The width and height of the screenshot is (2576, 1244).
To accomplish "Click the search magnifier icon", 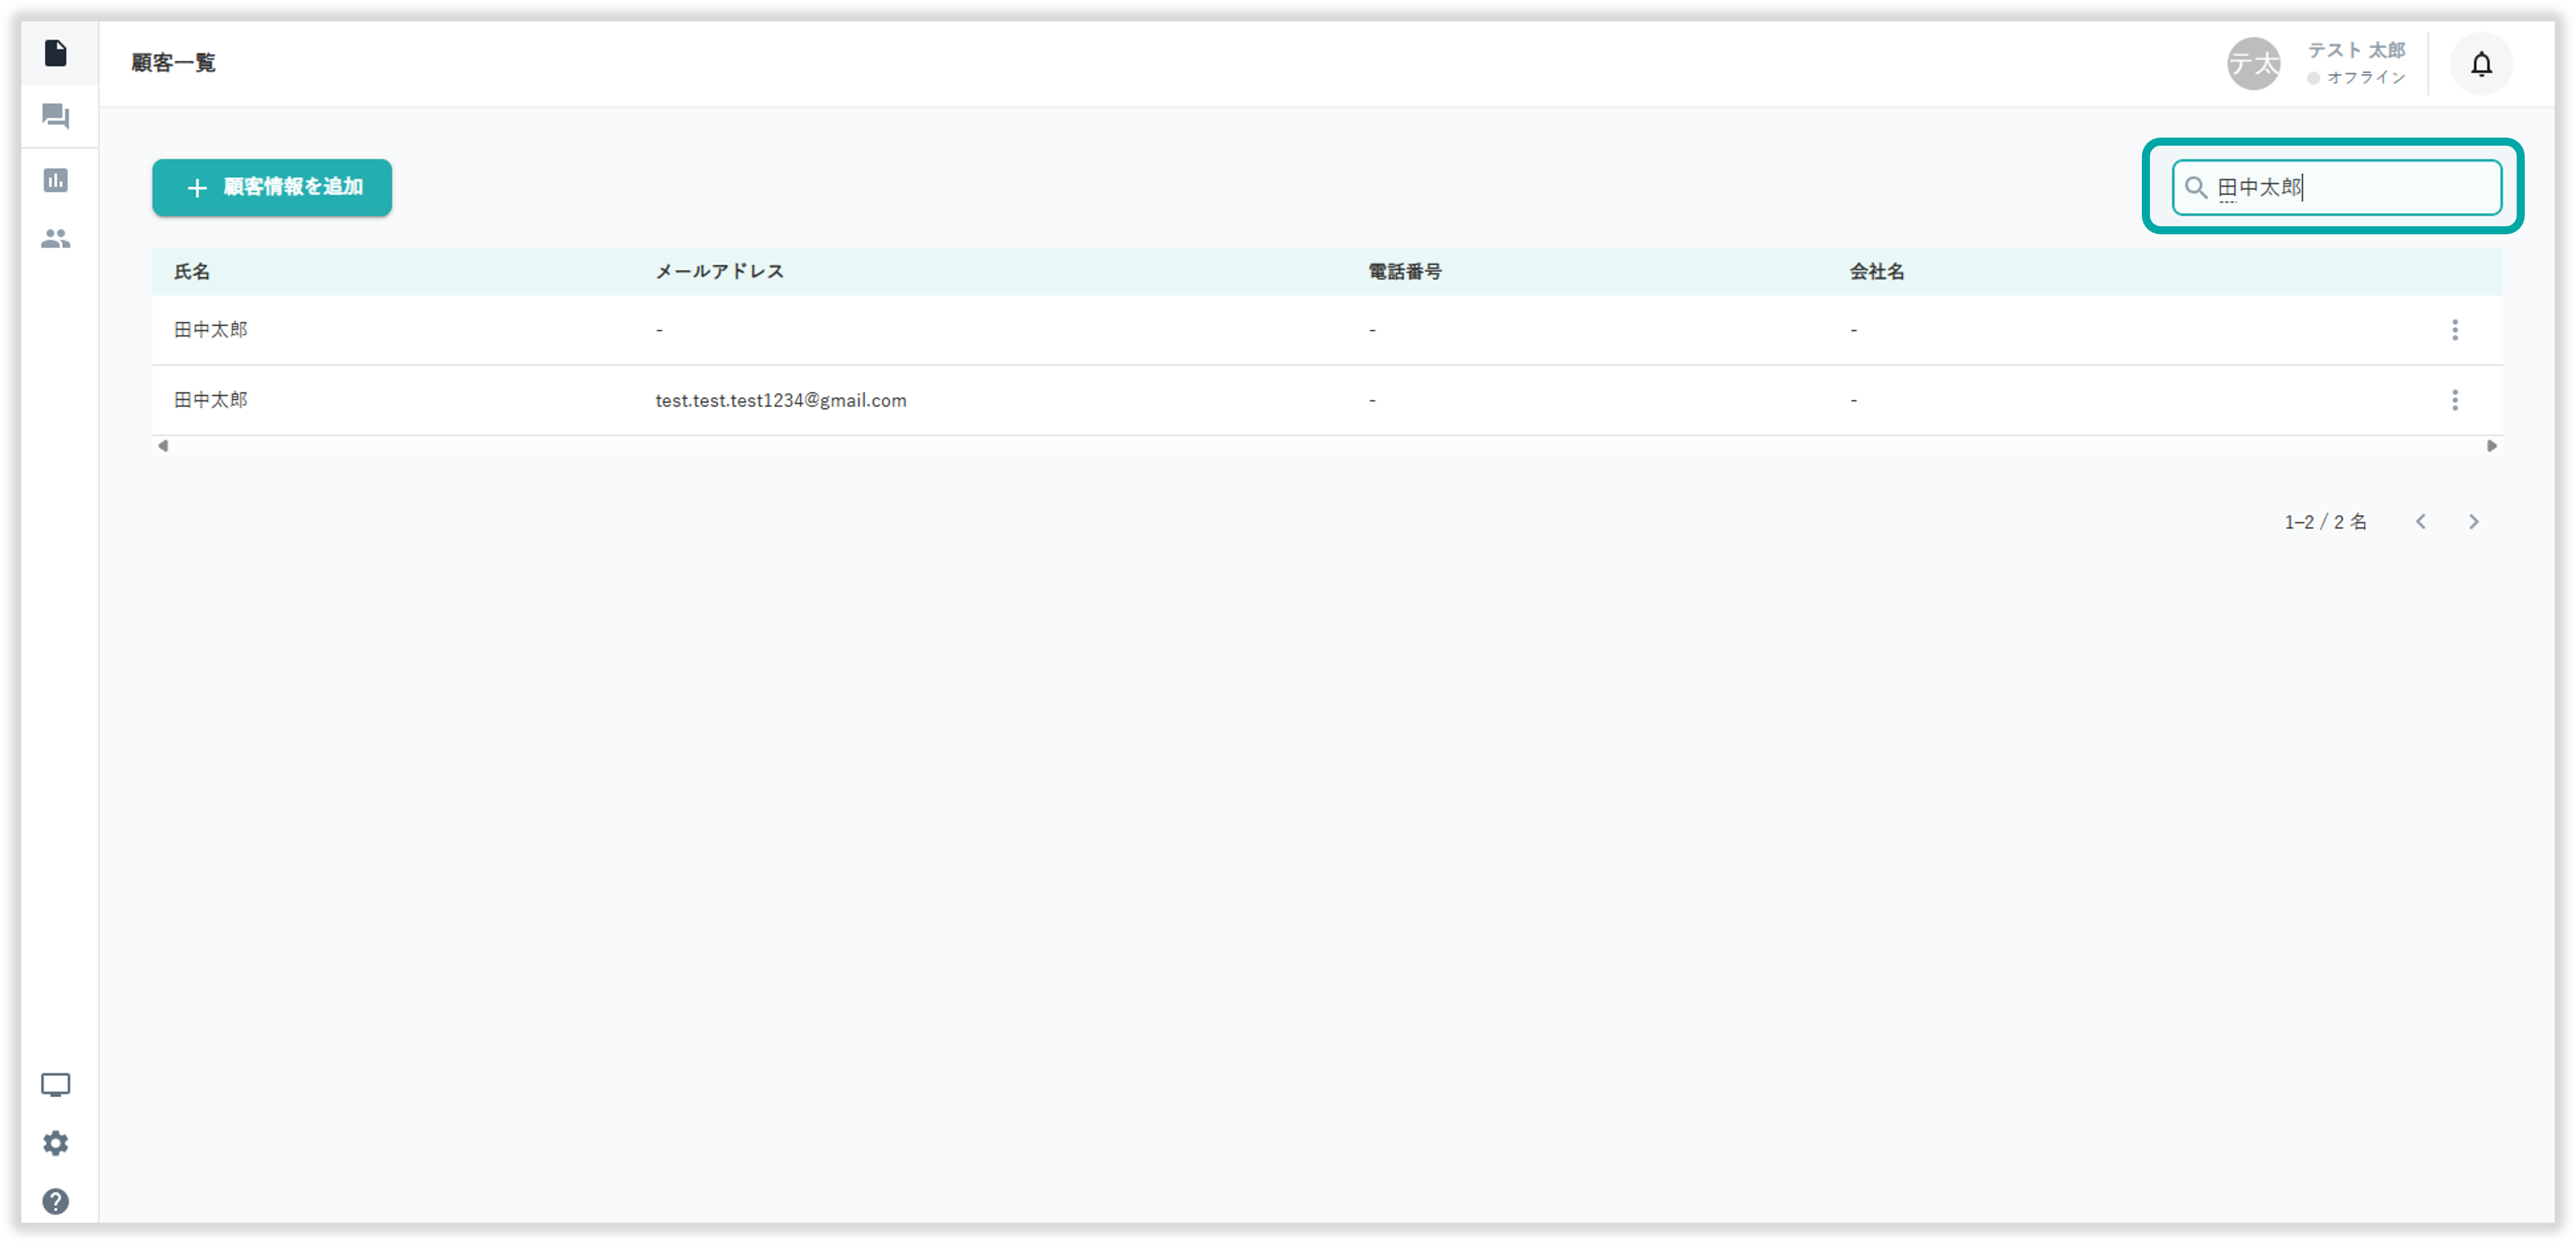I will [x=2195, y=187].
